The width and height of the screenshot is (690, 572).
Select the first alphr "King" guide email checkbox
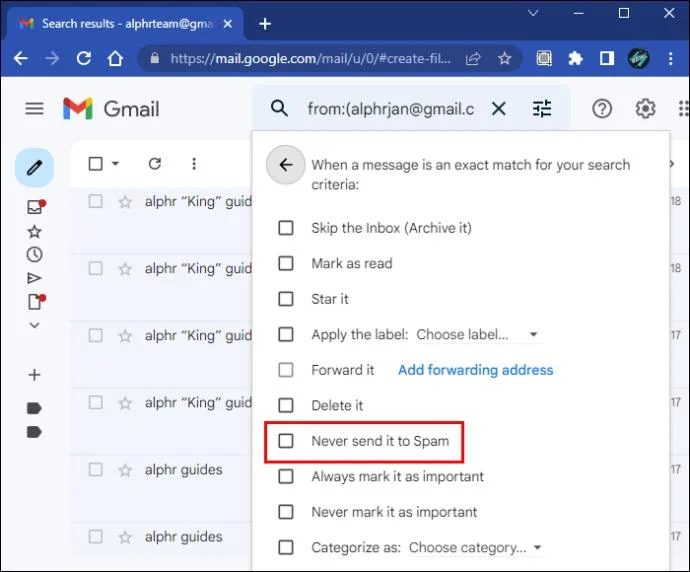click(x=95, y=202)
